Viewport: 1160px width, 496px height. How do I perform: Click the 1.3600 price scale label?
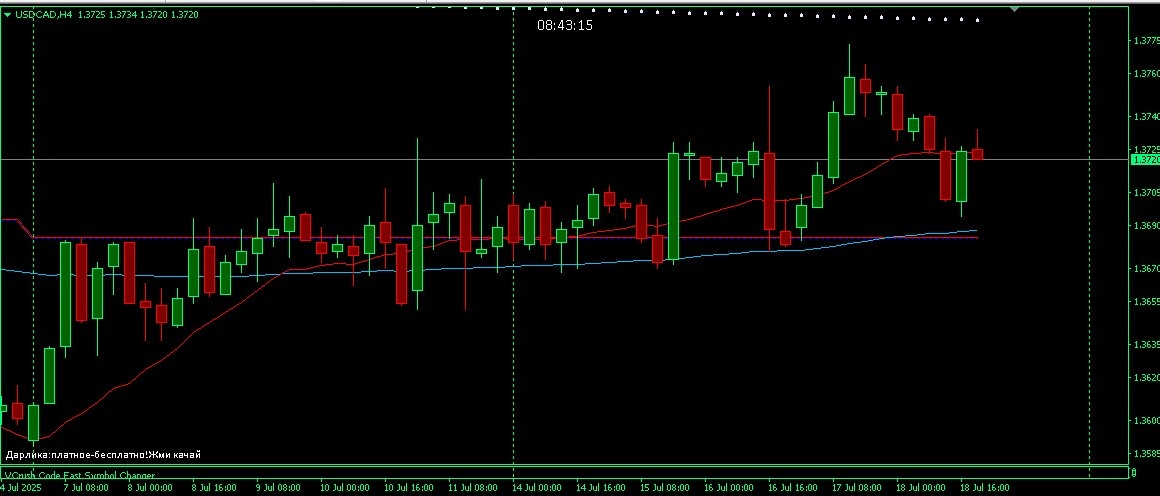tap(1147, 420)
